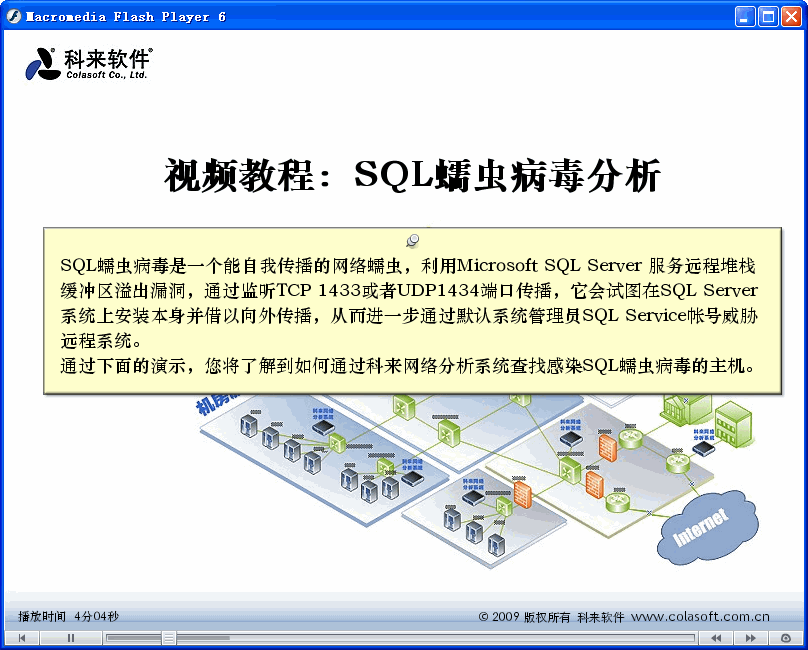Click the magnifier icon above the yellow box

point(410,239)
